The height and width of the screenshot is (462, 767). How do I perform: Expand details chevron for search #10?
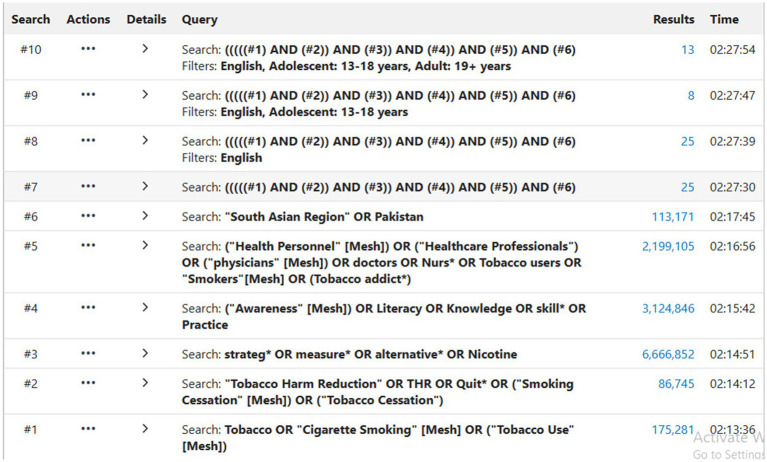[145, 48]
